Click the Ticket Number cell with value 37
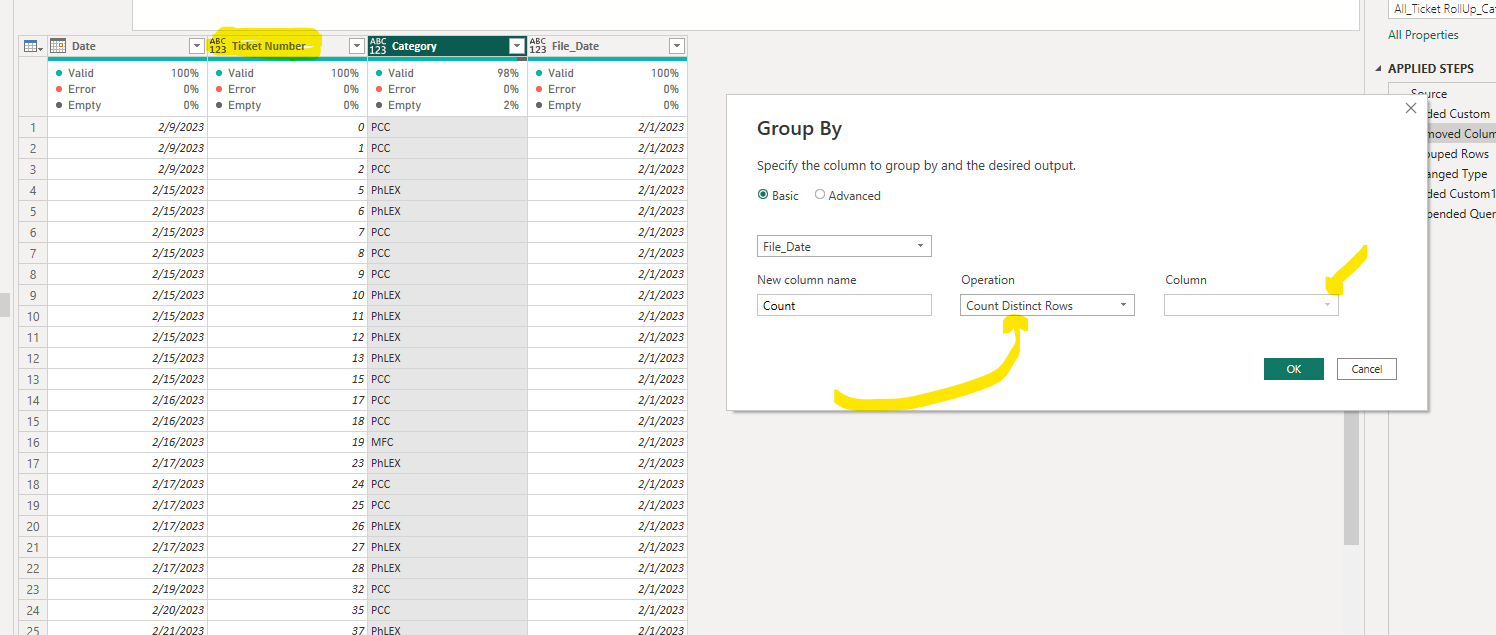The height and width of the screenshot is (635, 1496). tap(288, 630)
